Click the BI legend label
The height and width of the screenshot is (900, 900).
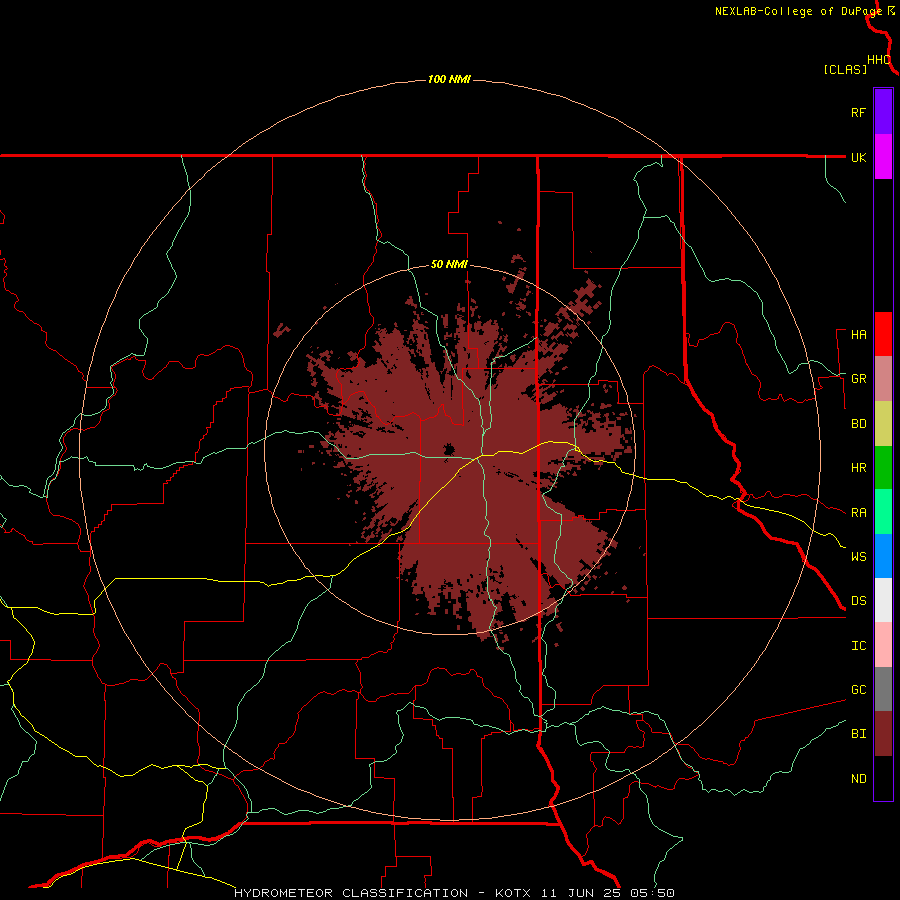click(858, 734)
